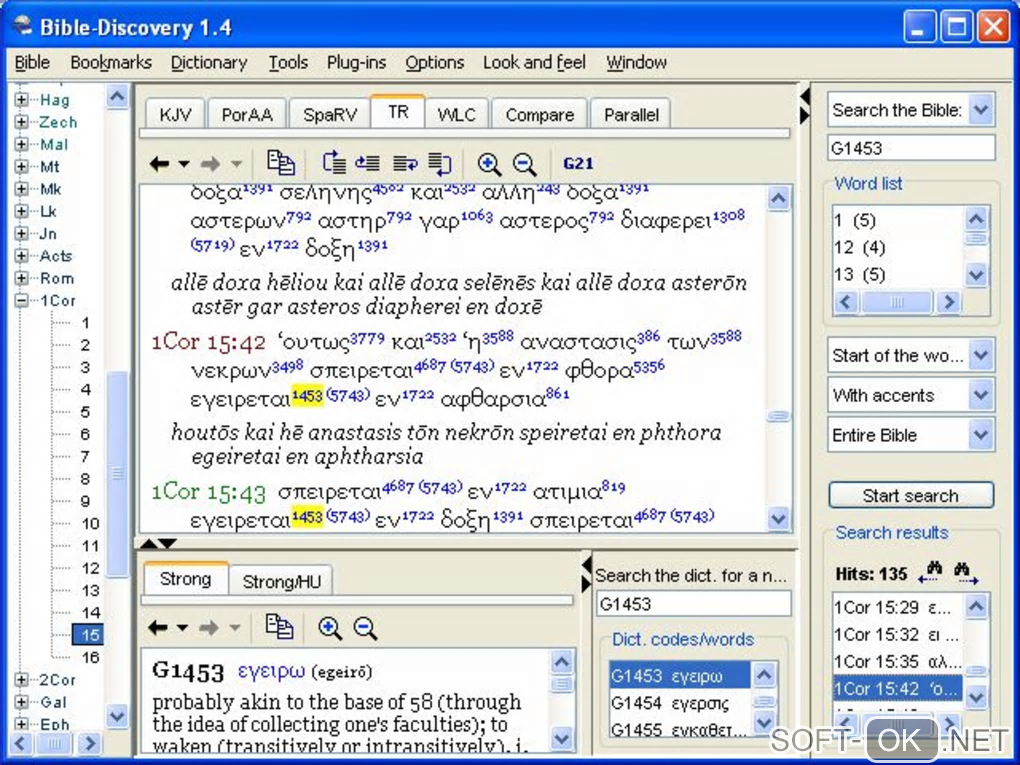This screenshot has height=765, width=1020.
Task: Open the Look and feel menu
Action: (534, 62)
